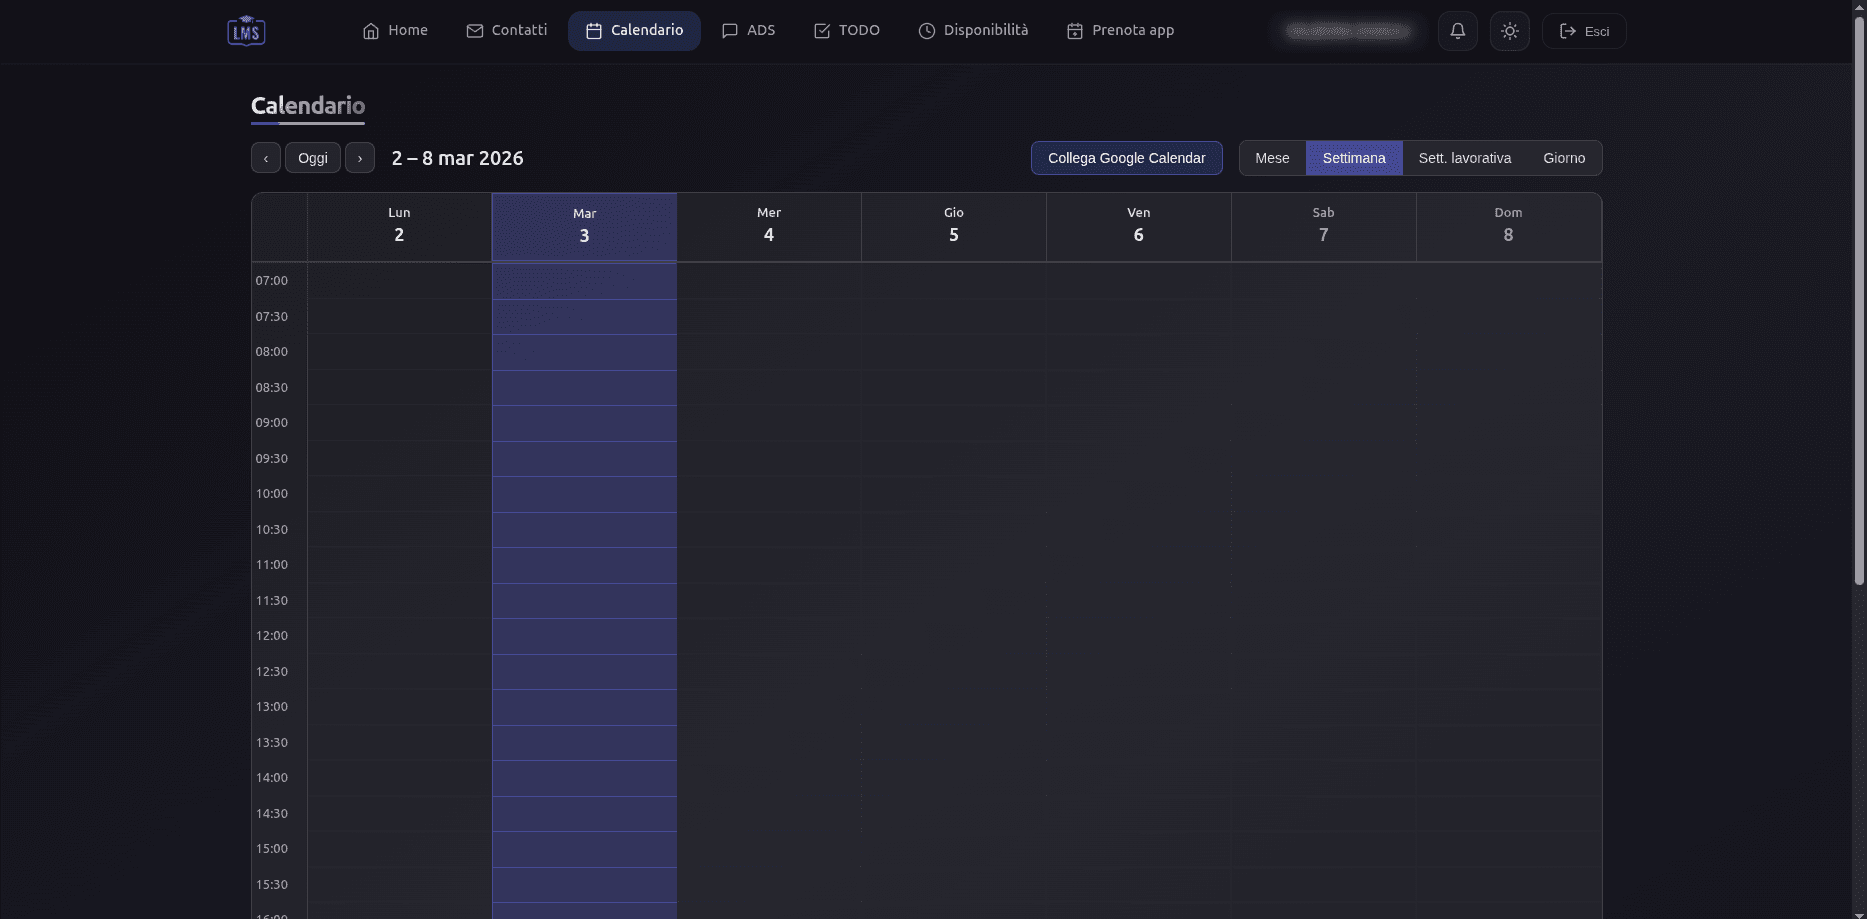Go to Home page

395,31
